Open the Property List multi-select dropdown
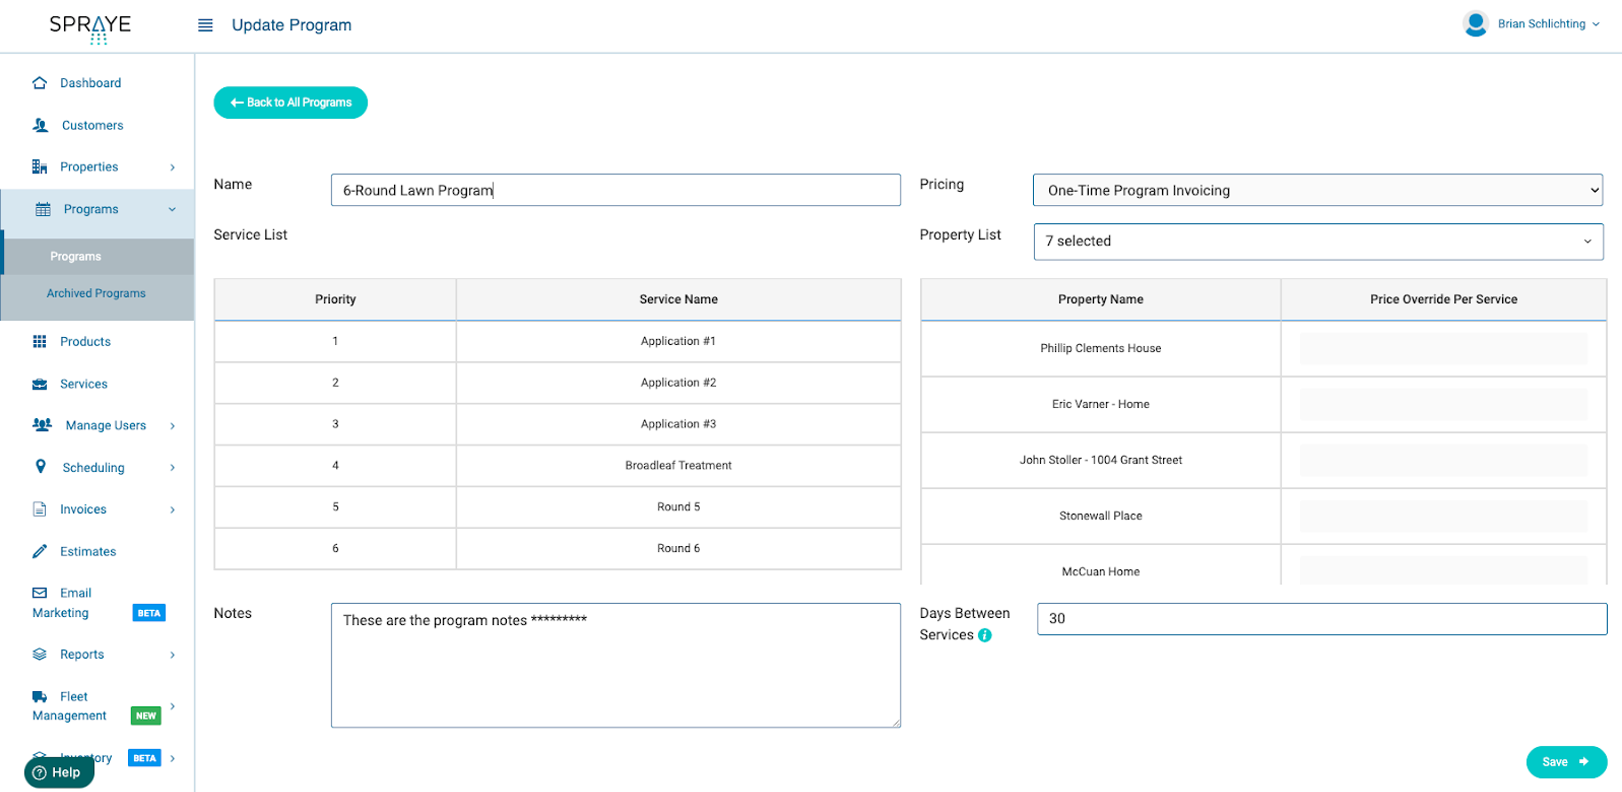Screen dimensions: 1622x792 pyautogui.click(x=1318, y=241)
